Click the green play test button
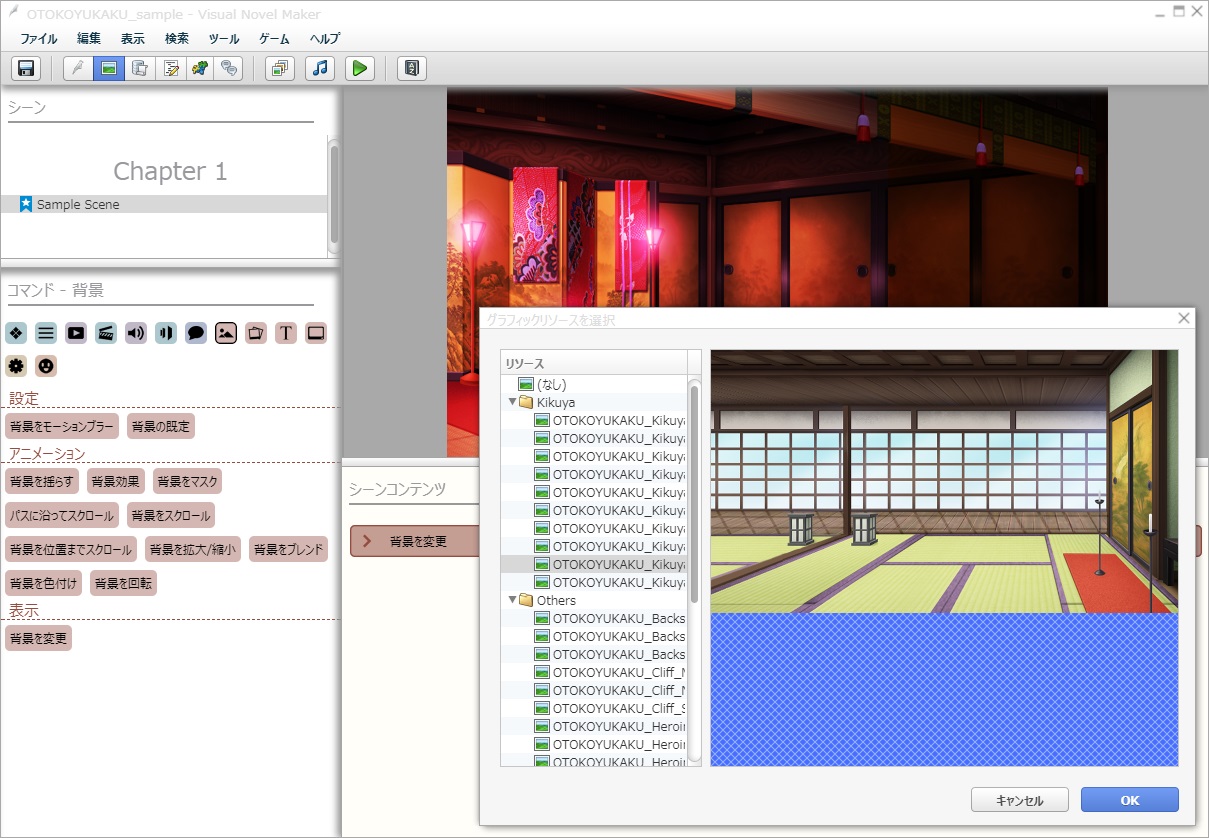The height and width of the screenshot is (838, 1209). pyautogui.click(x=359, y=68)
